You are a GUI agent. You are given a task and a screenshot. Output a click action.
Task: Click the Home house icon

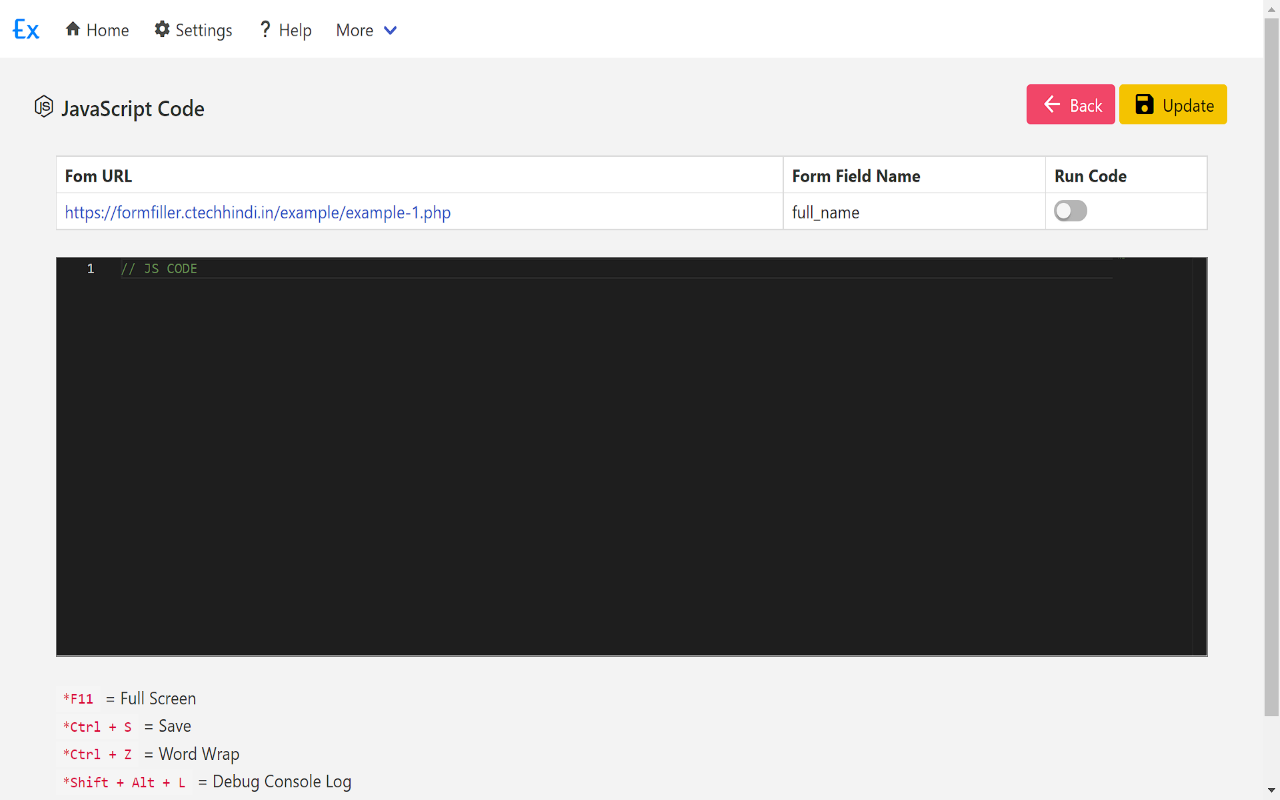(73, 29)
